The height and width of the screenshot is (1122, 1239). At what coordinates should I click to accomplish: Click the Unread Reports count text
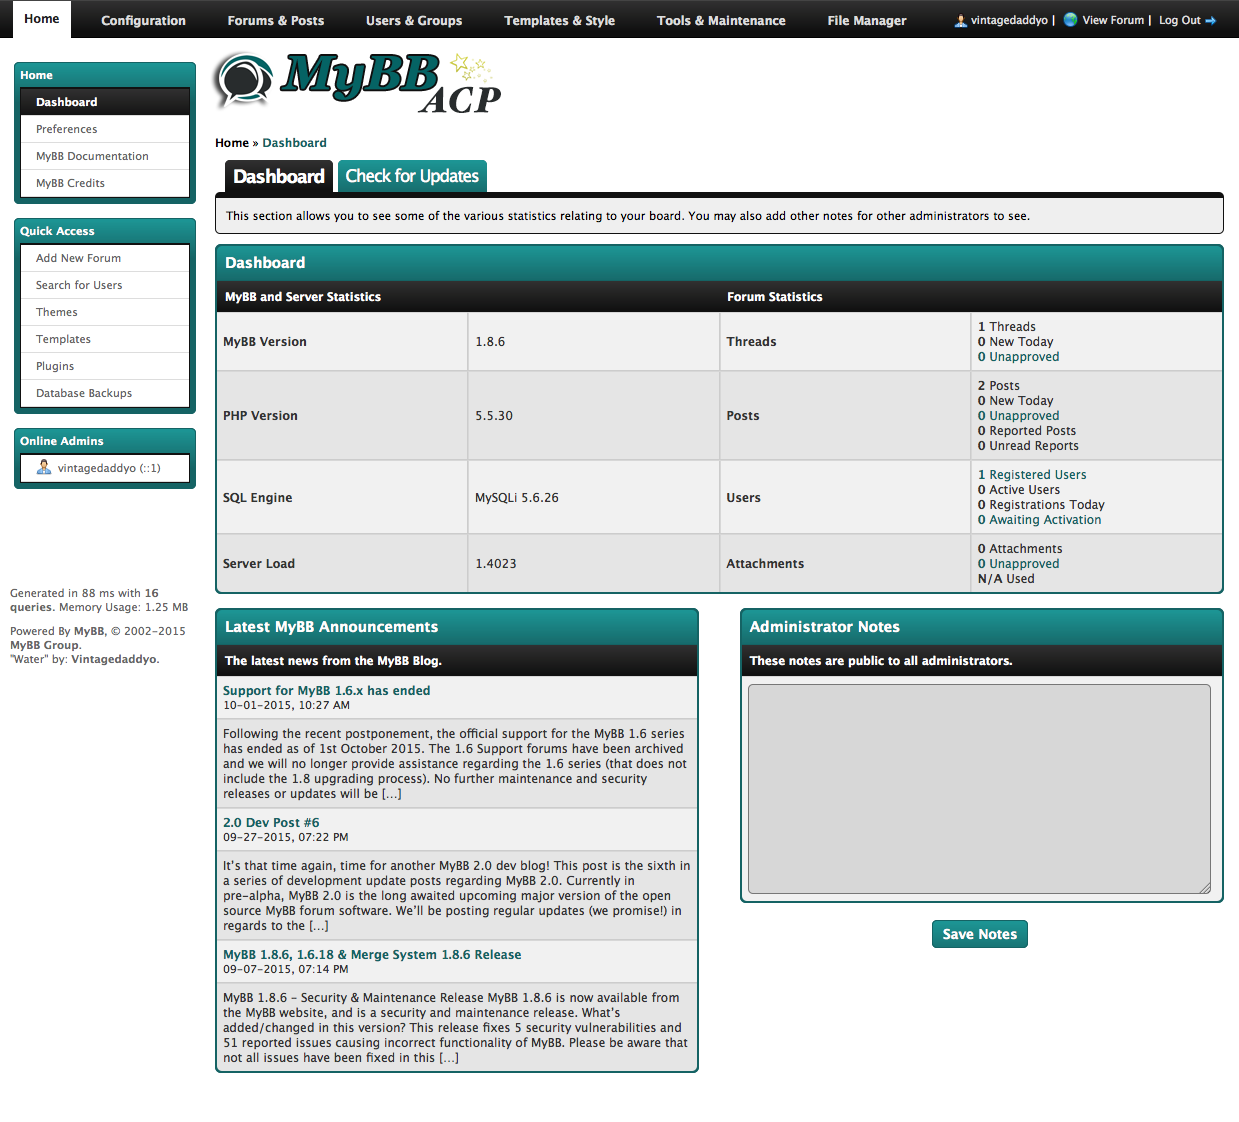click(1028, 446)
